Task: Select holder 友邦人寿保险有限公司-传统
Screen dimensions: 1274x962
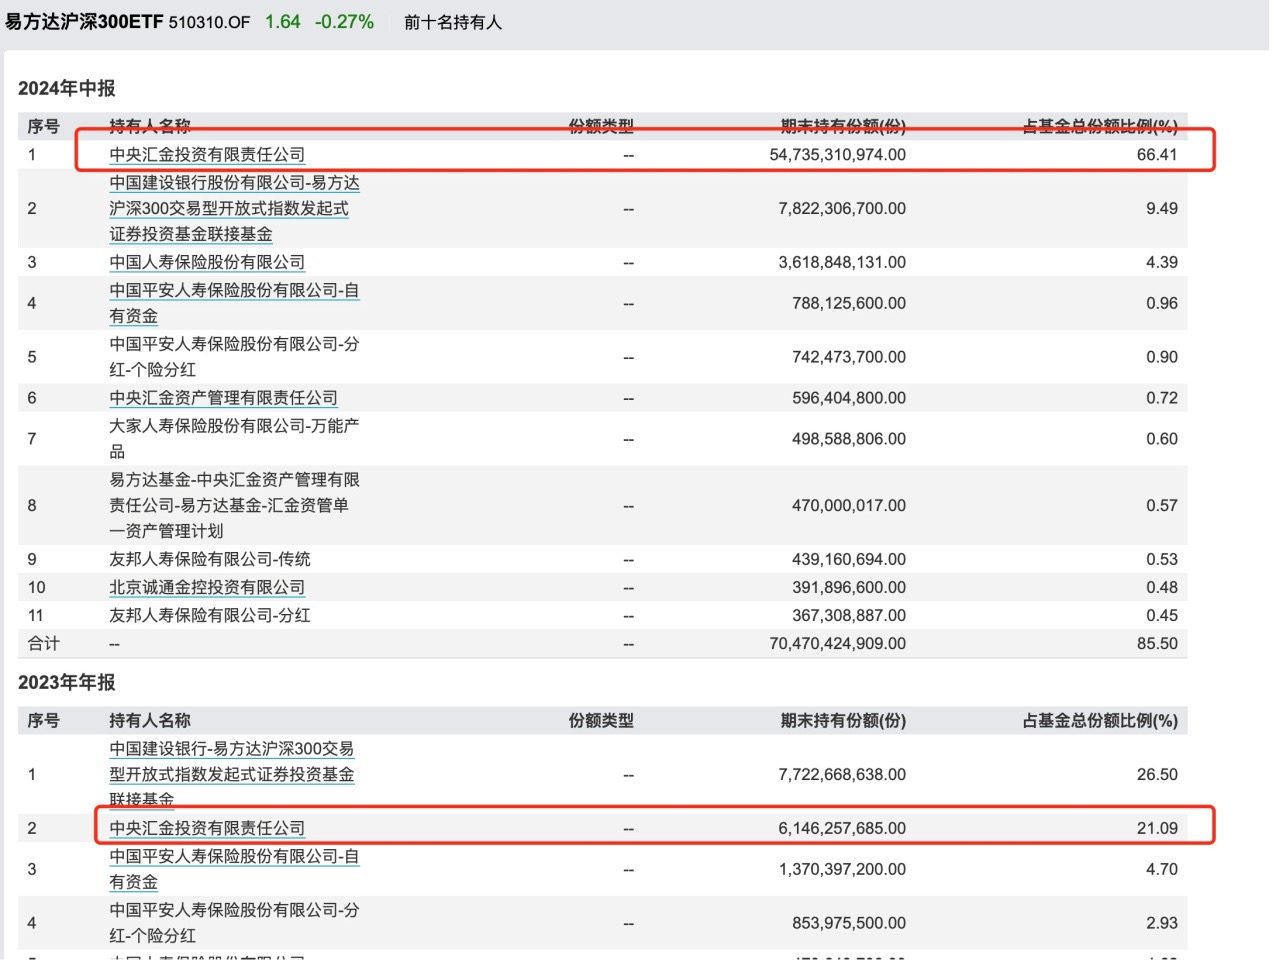Action: [x=210, y=560]
